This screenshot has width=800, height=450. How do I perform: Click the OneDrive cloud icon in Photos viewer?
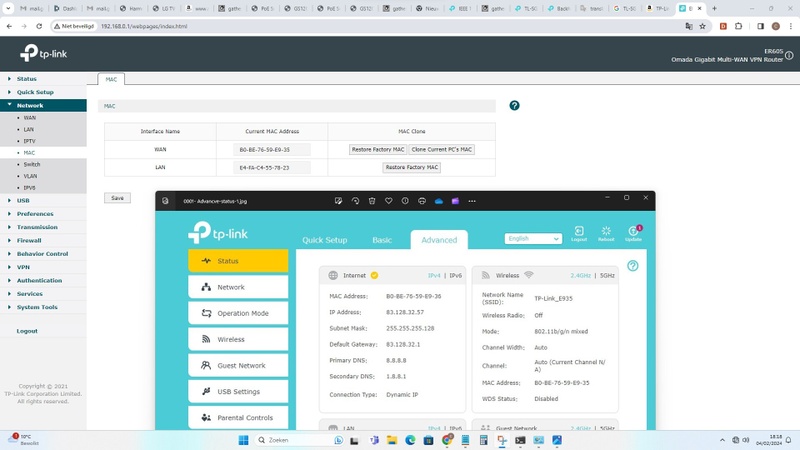tap(439, 201)
